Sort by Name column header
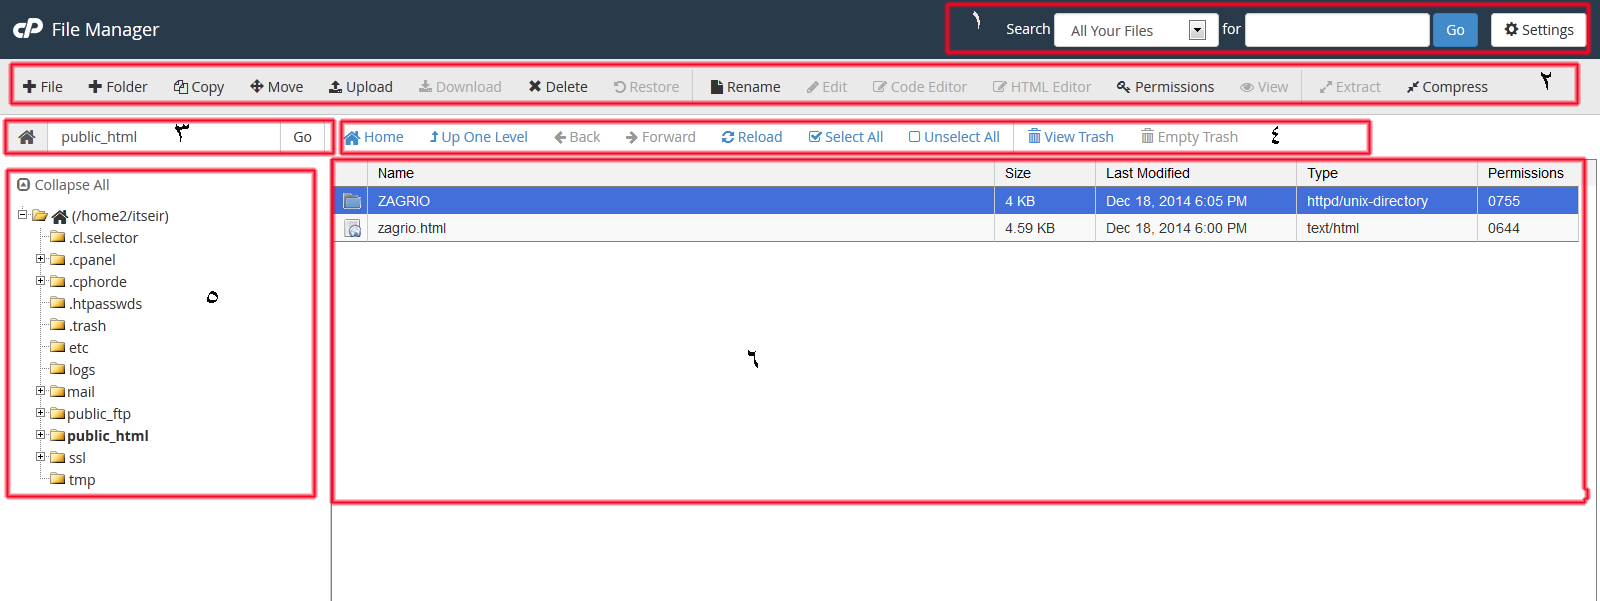 tap(682, 173)
